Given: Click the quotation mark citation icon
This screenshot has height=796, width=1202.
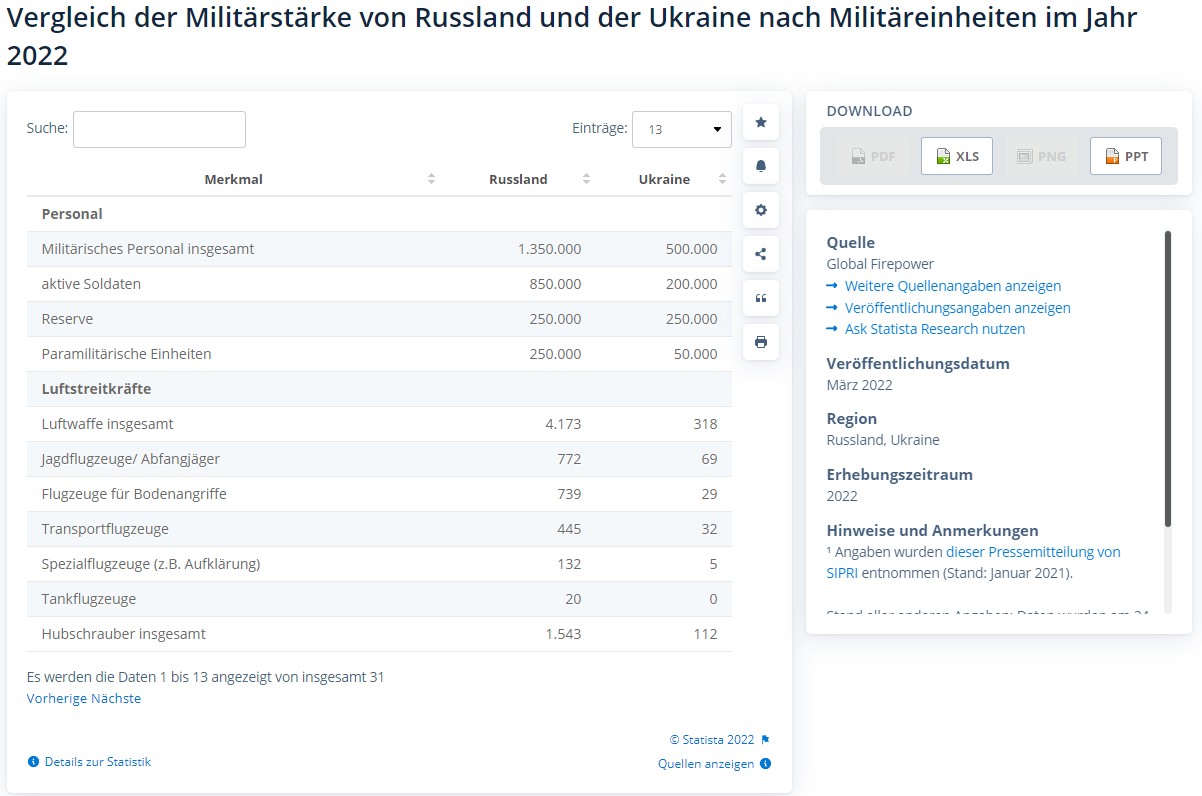Looking at the screenshot, I should 761,298.
